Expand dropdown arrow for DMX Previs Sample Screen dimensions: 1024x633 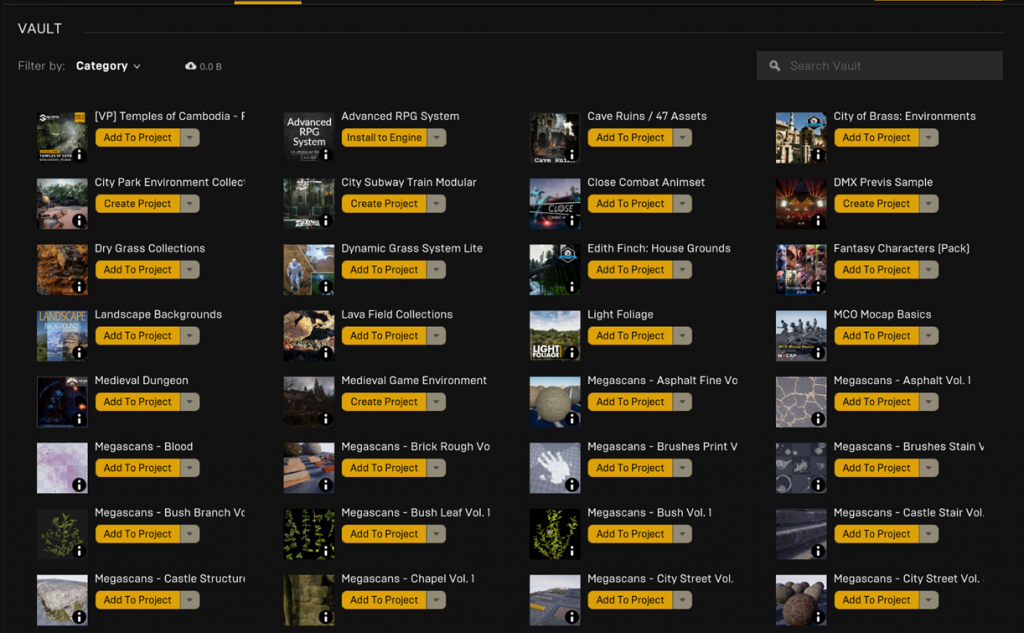click(929, 204)
